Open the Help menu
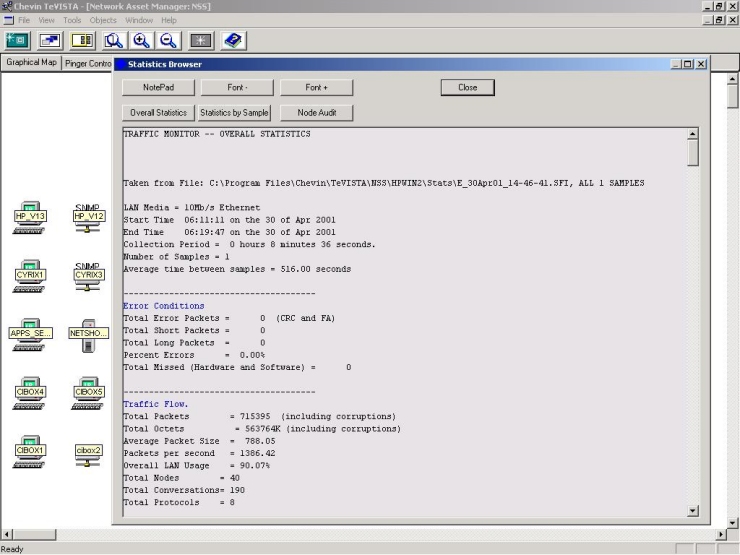This screenshot has width=740, height=555. 168,20
